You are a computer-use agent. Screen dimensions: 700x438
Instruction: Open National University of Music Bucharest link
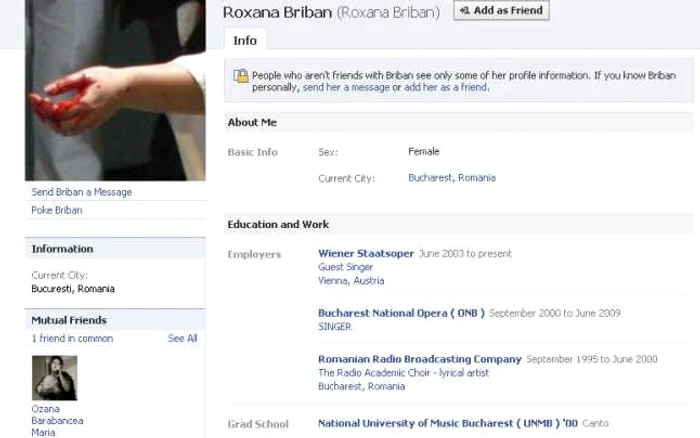tap(448, 423)
